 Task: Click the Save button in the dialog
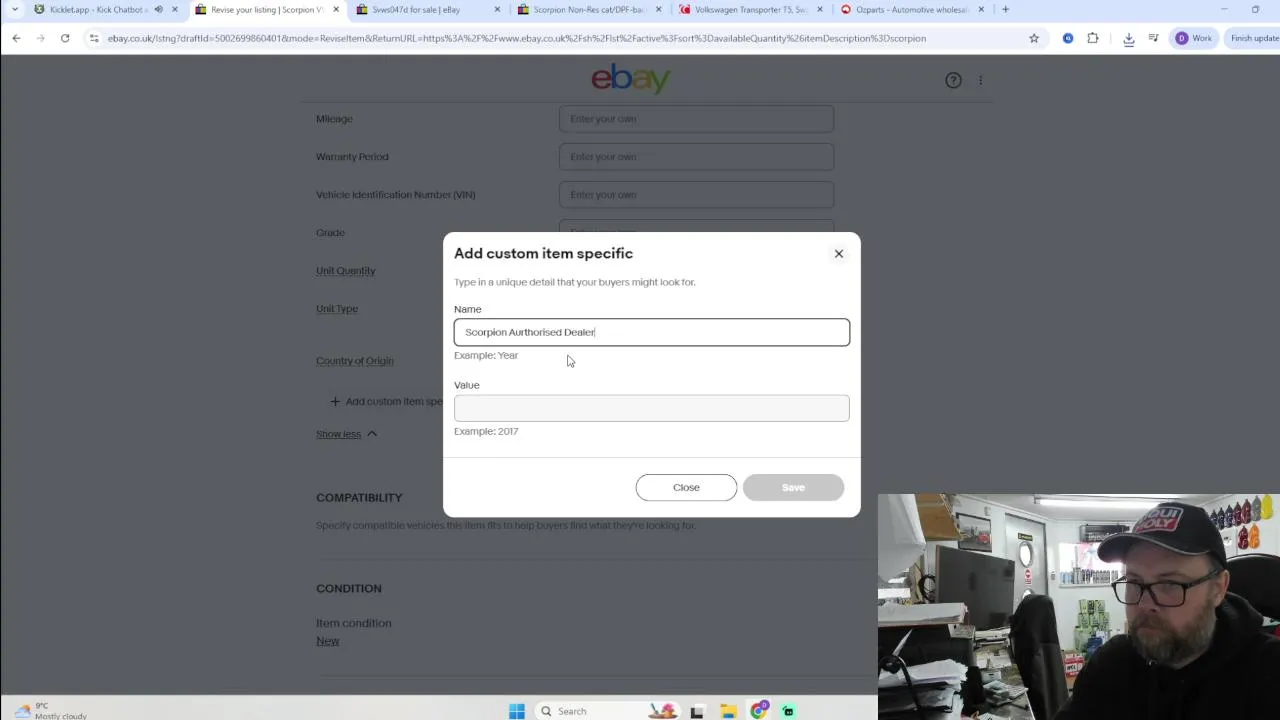point(793,487)
